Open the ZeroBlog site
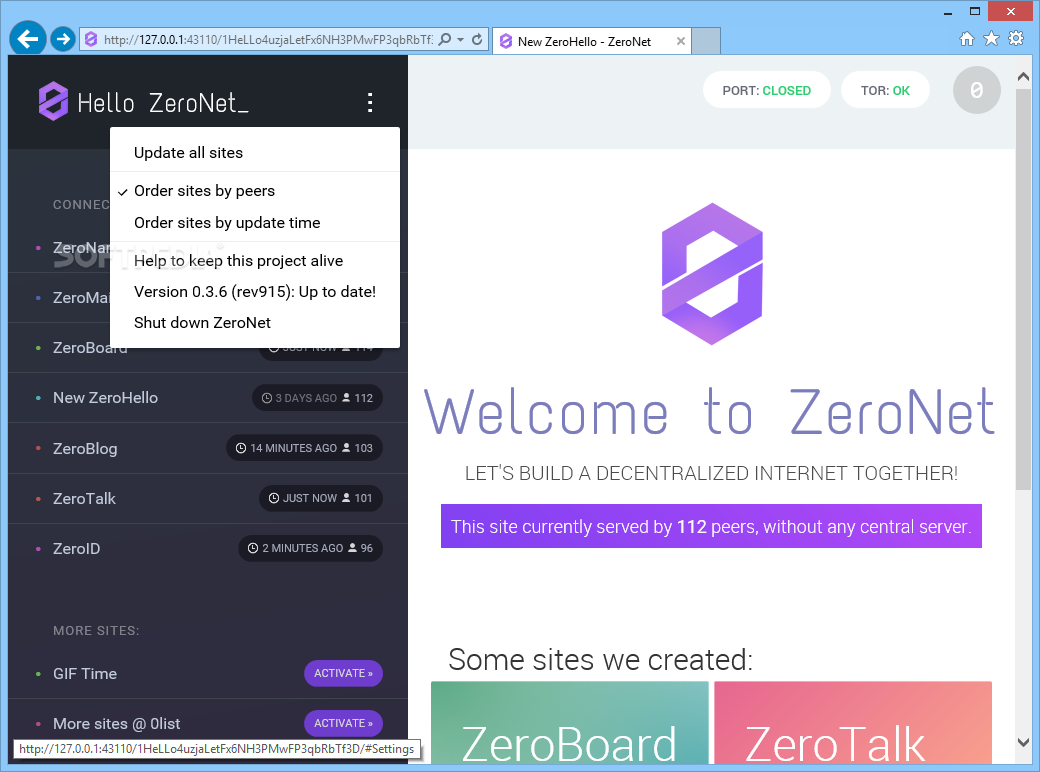Viewport: 1040px width, 772px height. click(x=85, y=448)
